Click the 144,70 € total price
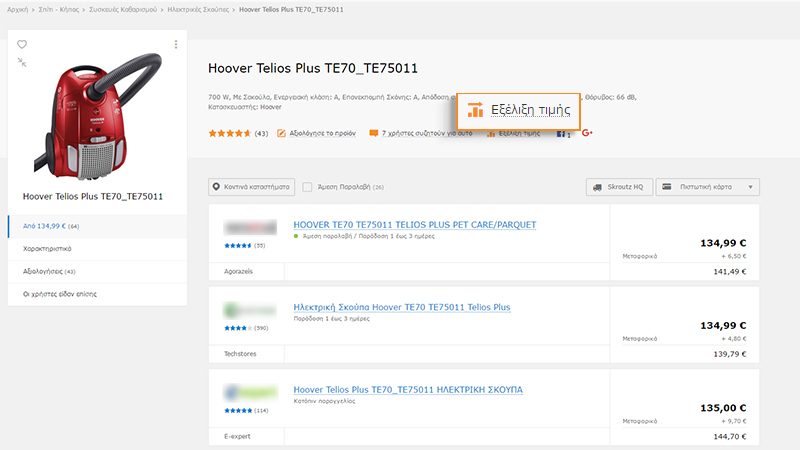 (x=730, y=436)
